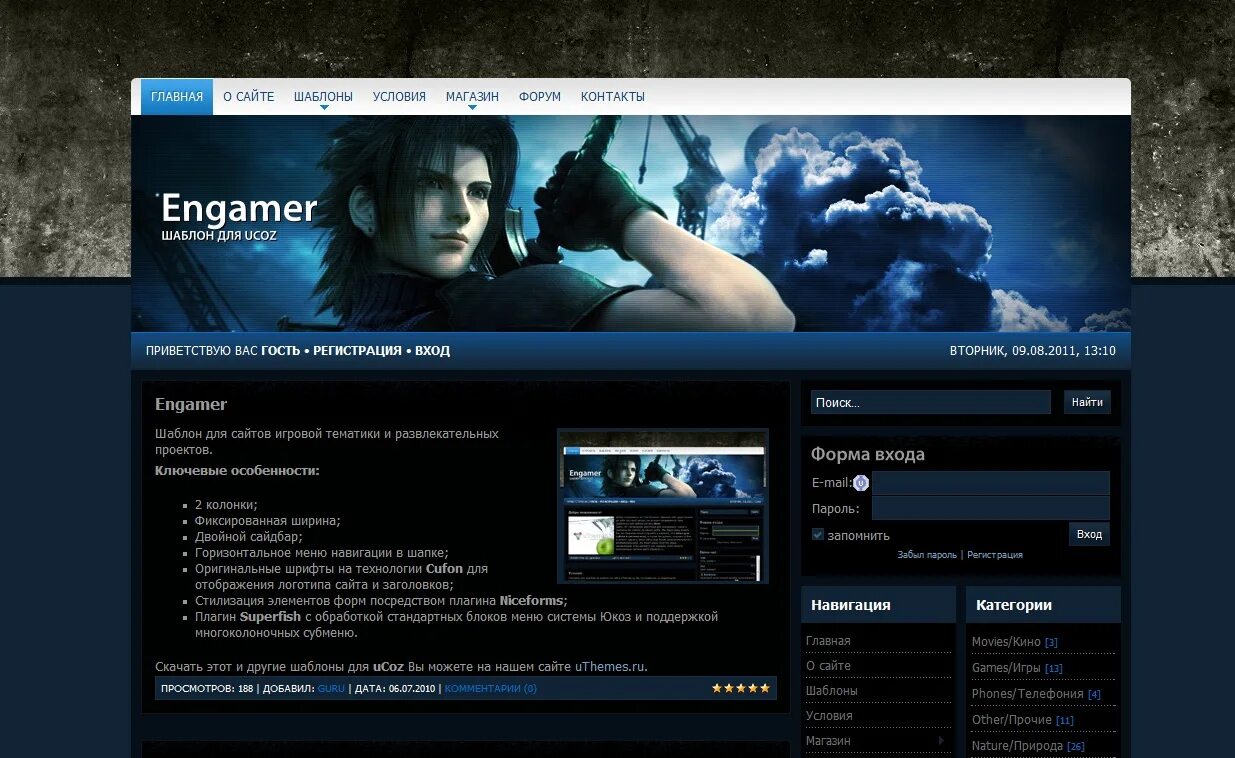The width and height of the screenshot is (1235, 758).
Task: Open the GURU author profile link
Action: point(331,688)
